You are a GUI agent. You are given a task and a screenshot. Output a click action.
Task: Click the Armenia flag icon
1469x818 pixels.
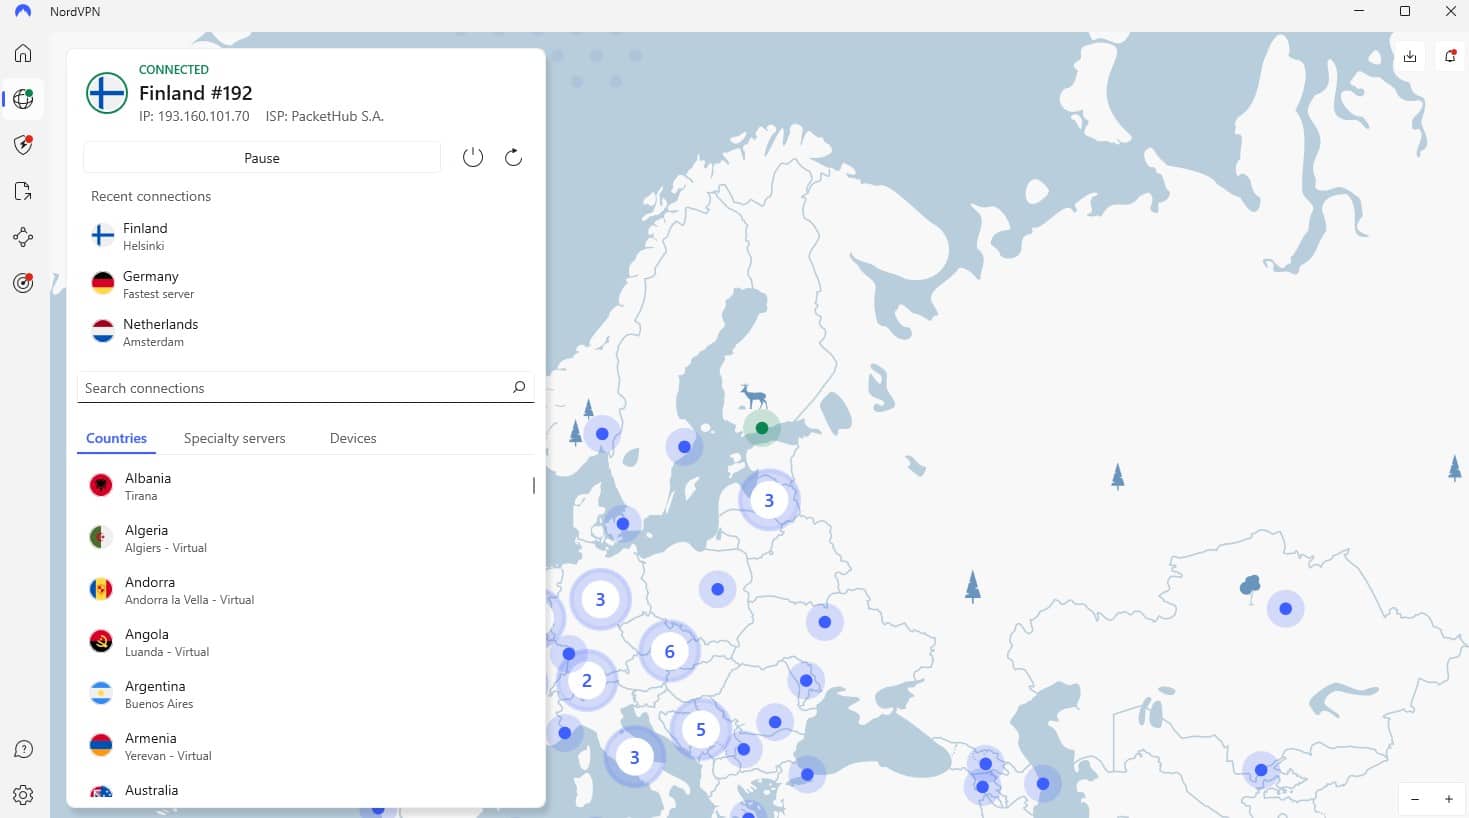point(101,746)
